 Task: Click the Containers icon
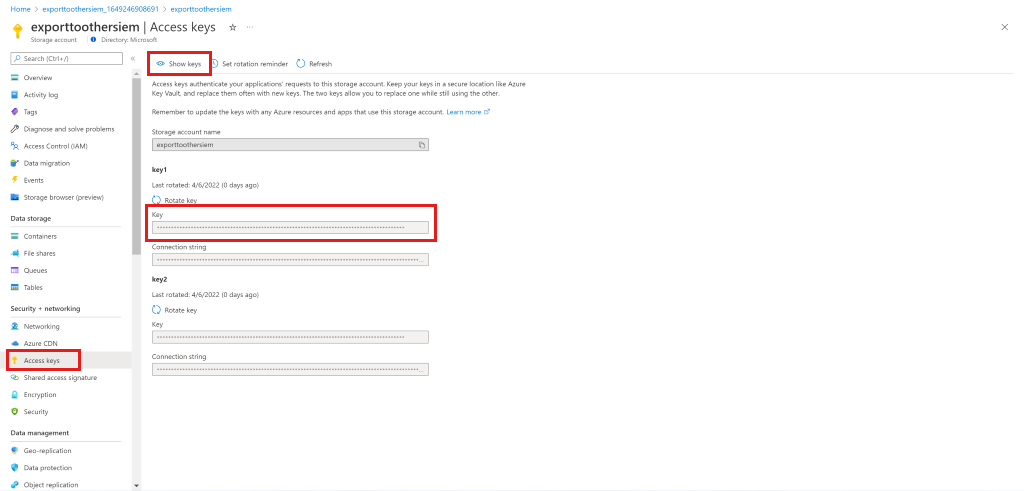pyautogui.click(x=14, y=236)
